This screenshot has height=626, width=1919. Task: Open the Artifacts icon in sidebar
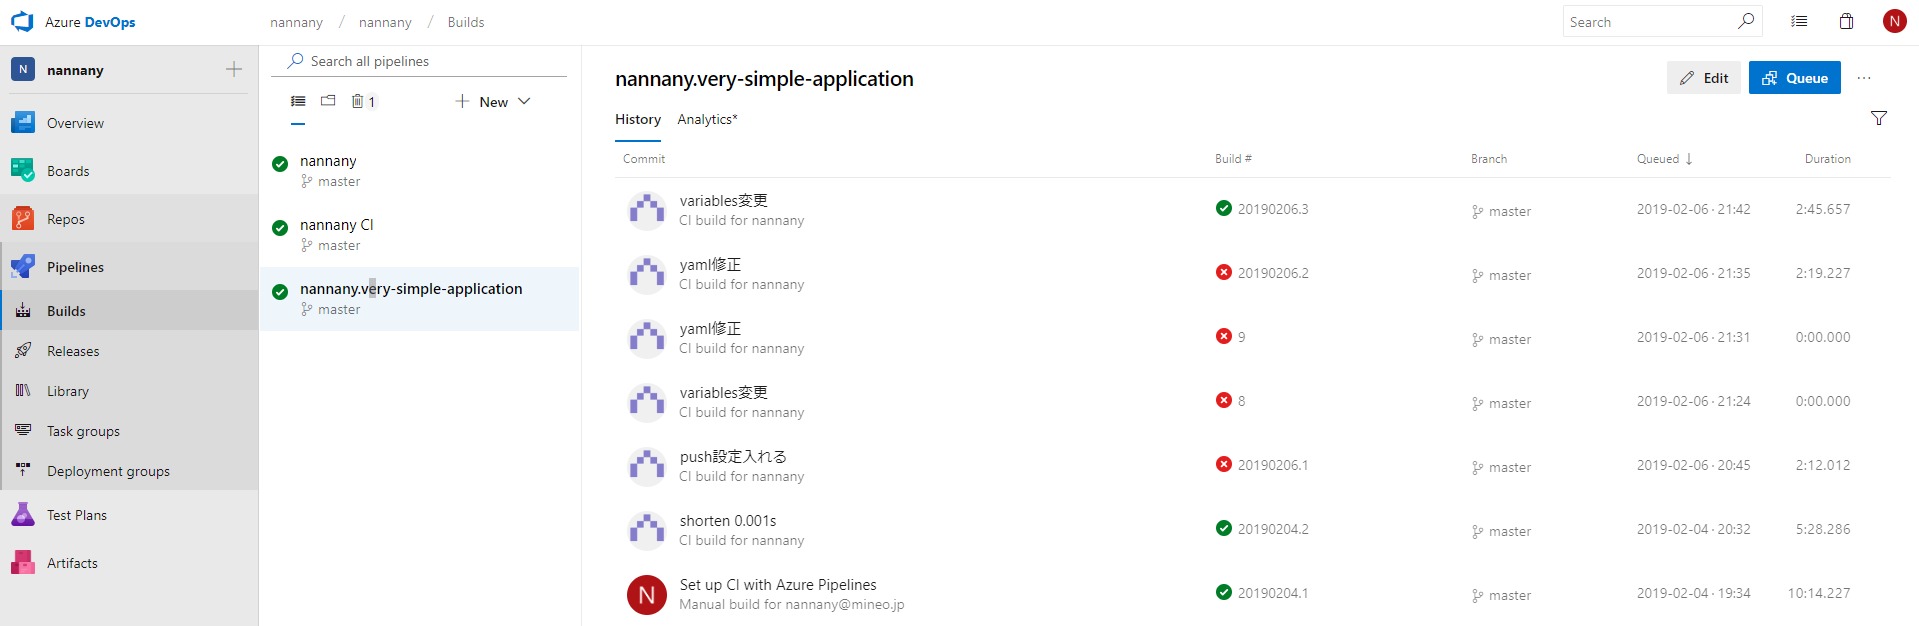click(x=23, y=563)
